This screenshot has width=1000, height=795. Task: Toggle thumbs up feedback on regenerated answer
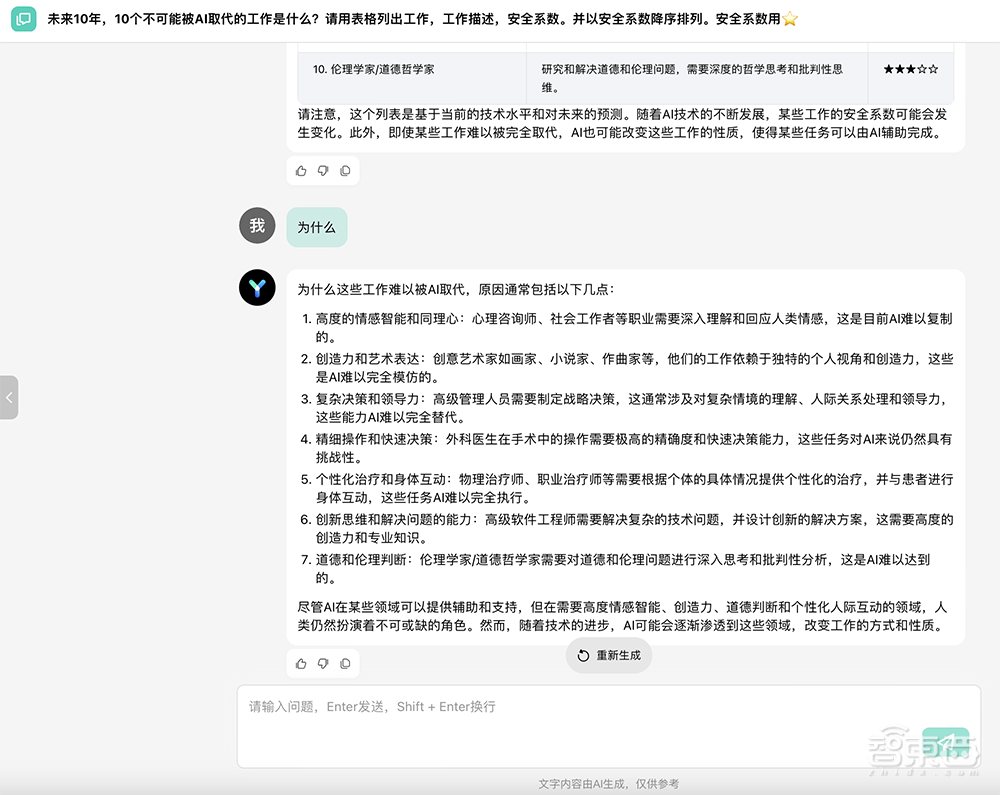(x=301, y=663)
